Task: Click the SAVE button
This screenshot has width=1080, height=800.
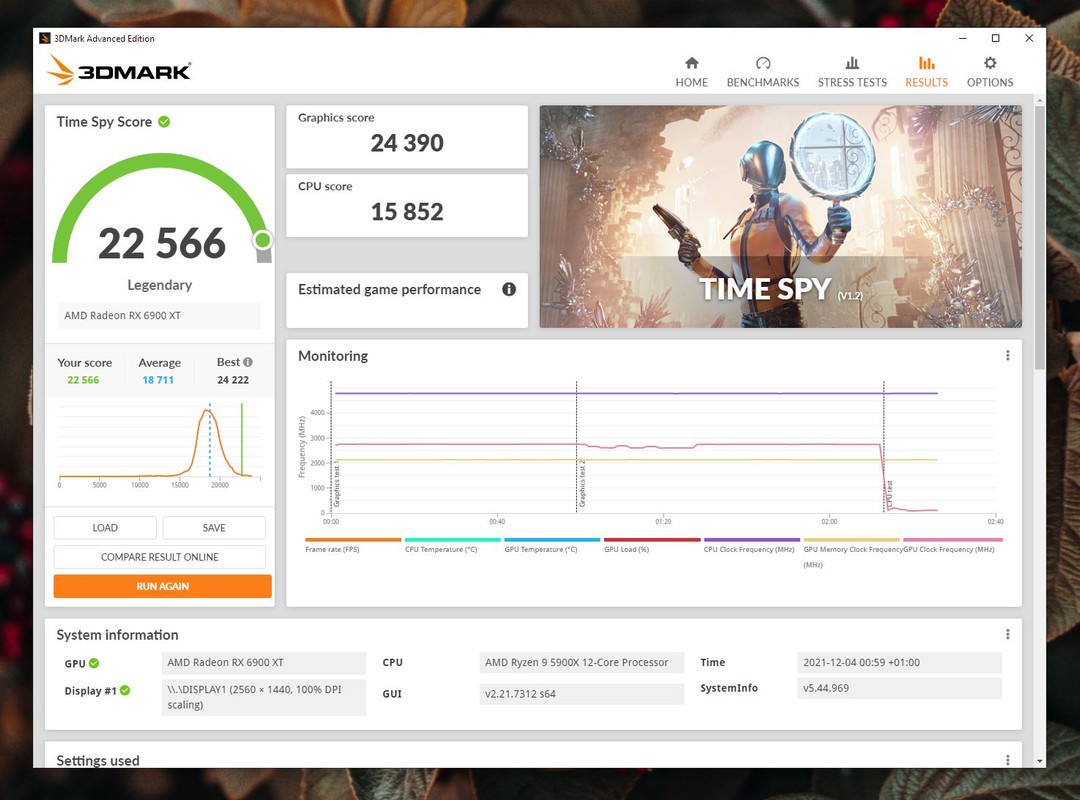Action: click(214, 528)
